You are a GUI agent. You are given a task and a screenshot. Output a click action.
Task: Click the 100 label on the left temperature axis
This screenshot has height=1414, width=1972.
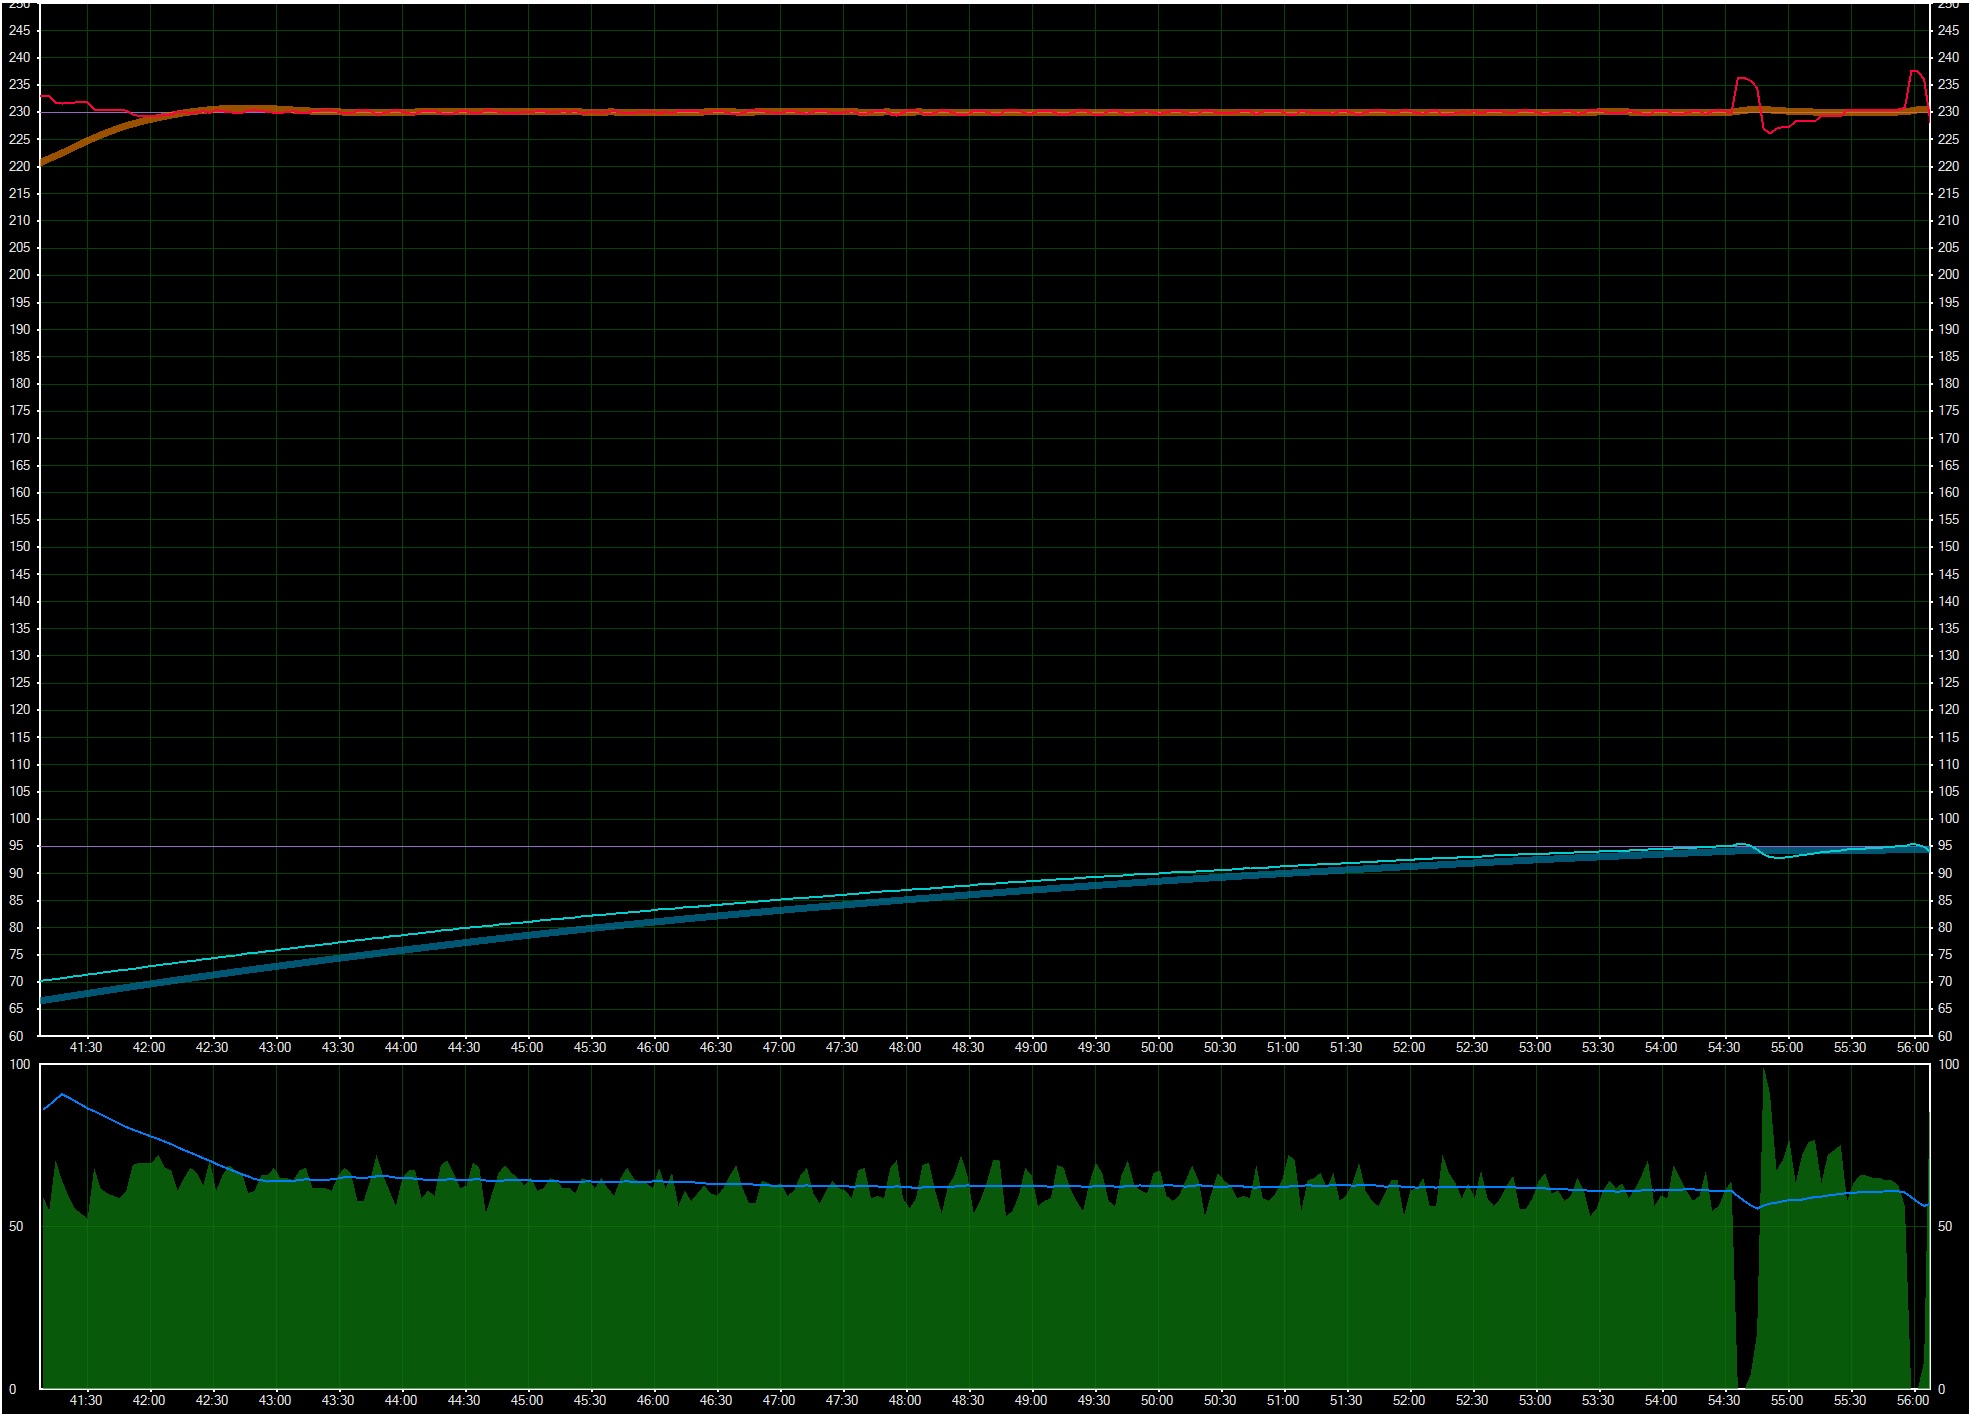tap(19, 819)
